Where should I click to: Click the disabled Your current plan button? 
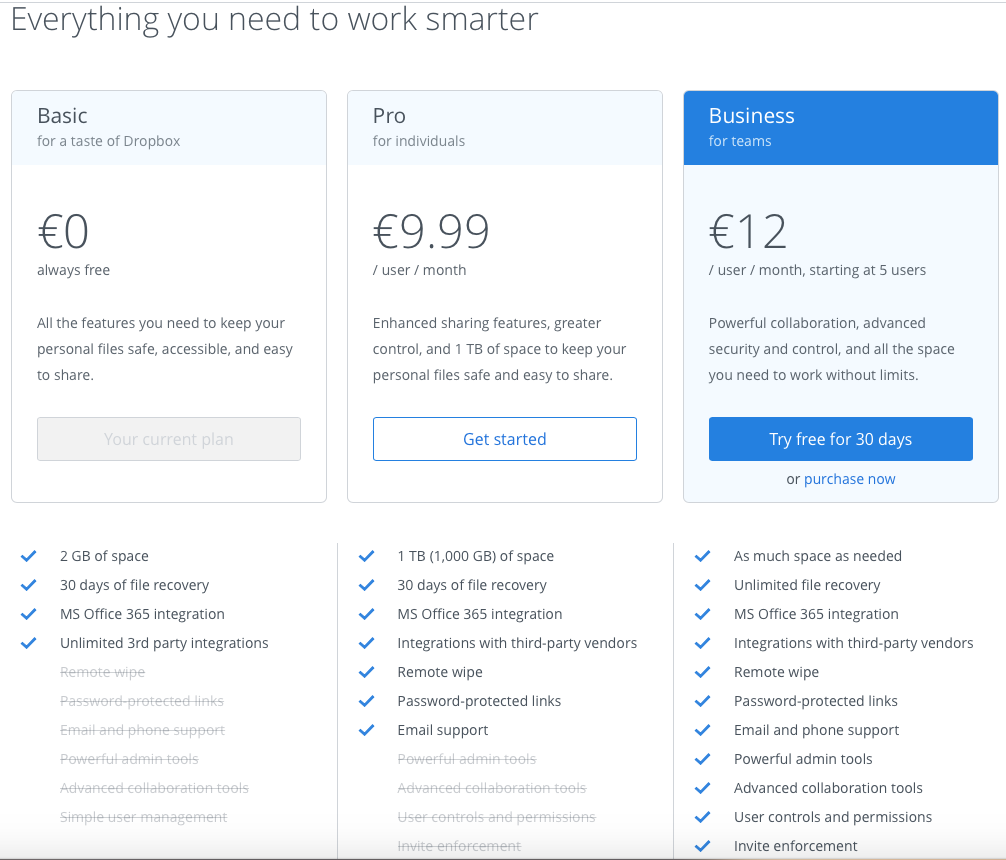pyautogui.click(x=169, y=439)
